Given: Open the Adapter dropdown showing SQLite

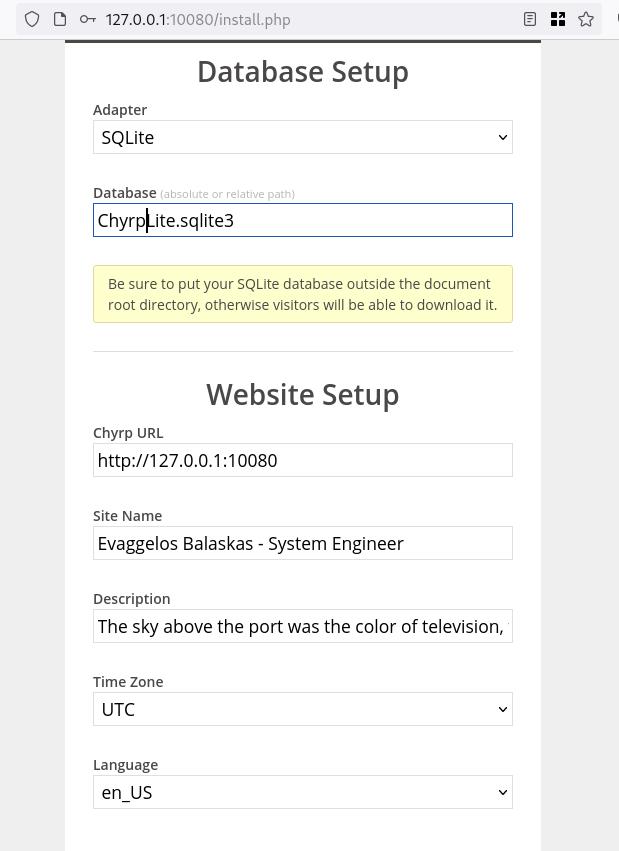Looking at the screenshot, I should pyautogui.click(x=302, y=137).
